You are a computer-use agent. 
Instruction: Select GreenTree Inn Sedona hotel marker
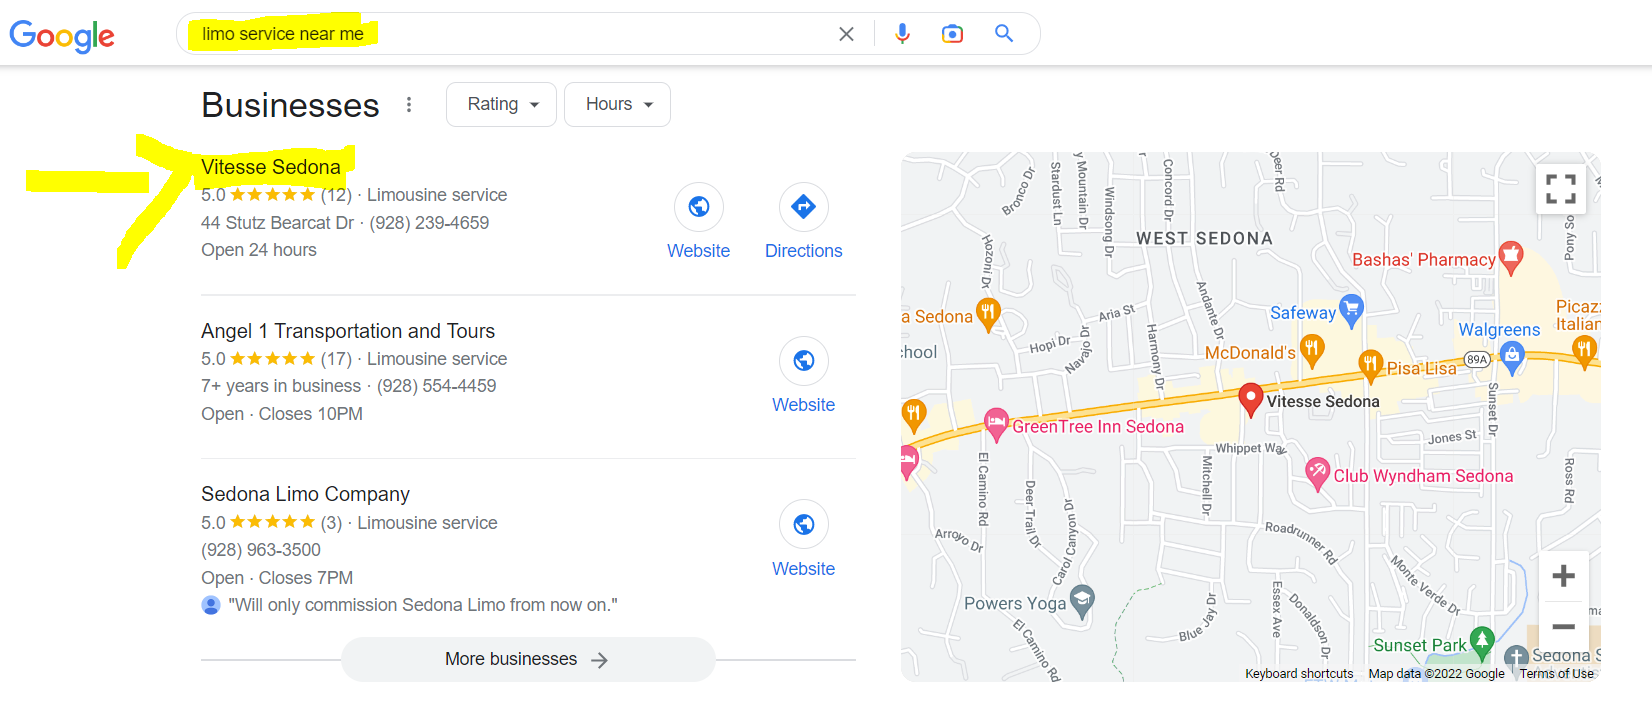click(996, 425)
